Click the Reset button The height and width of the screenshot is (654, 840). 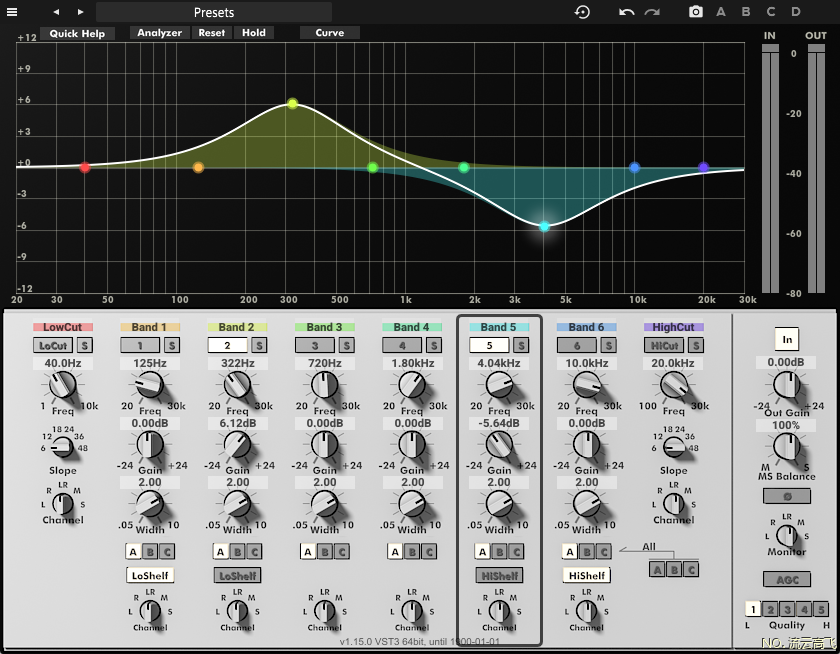tap(212, 33)
